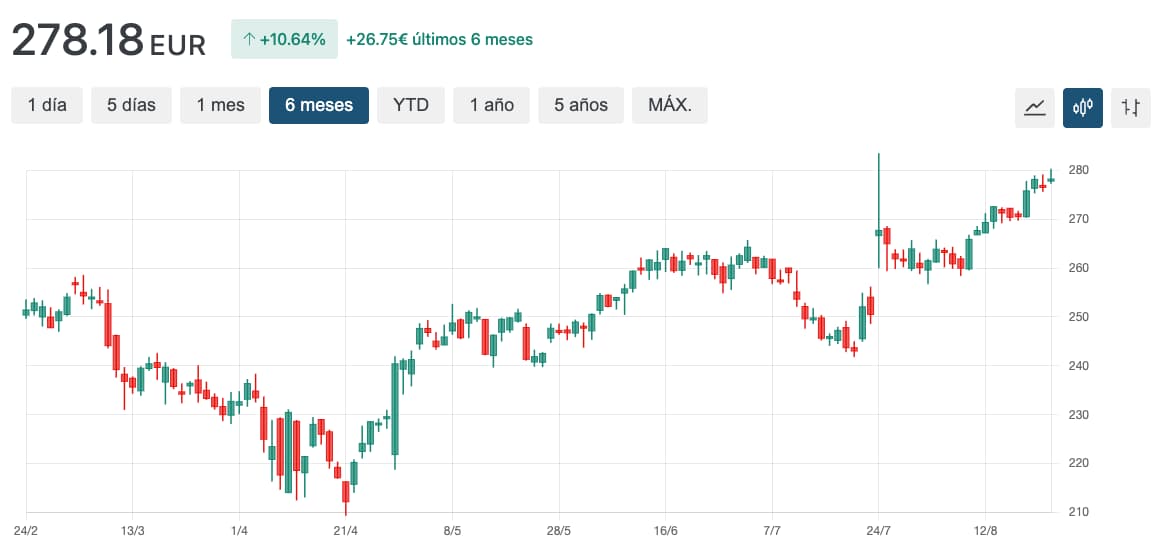Image resolution: width=1161 pixels, height=548 pixels.
Task: Click the active "6 meses" range button
Action: point(319,105)
